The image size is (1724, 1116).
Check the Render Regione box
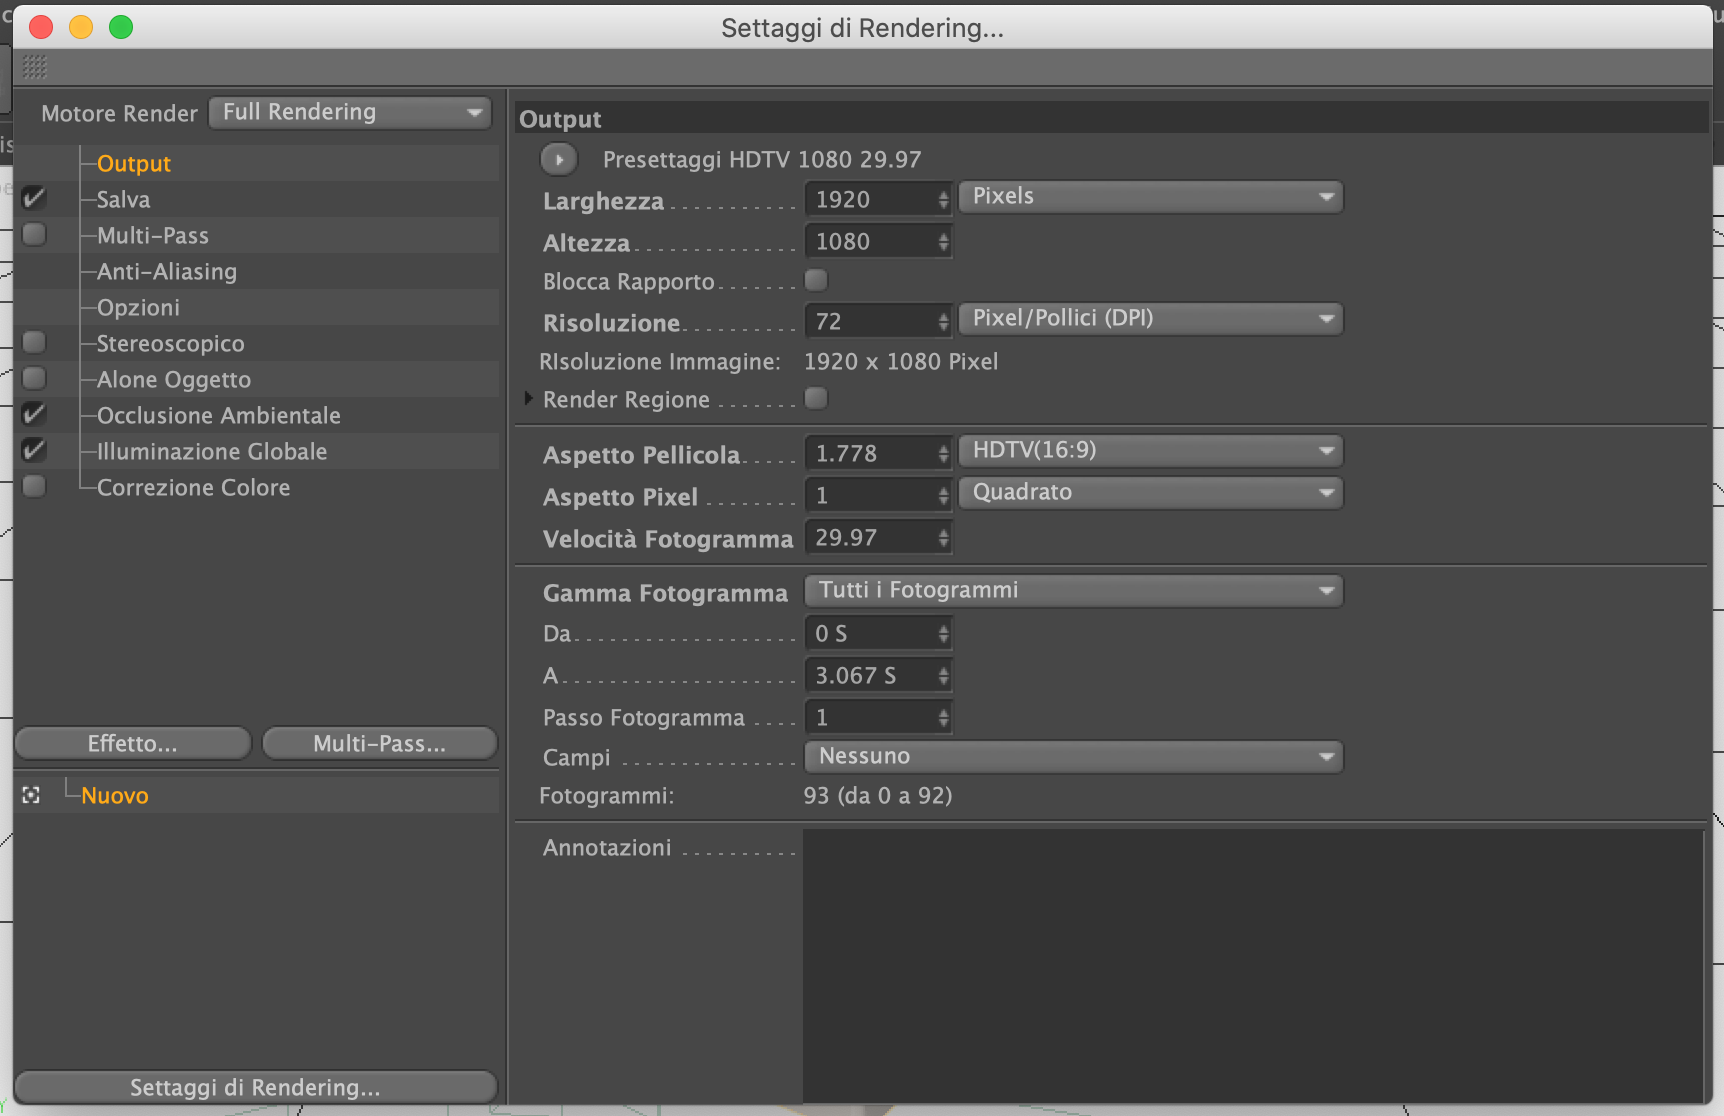816,398
